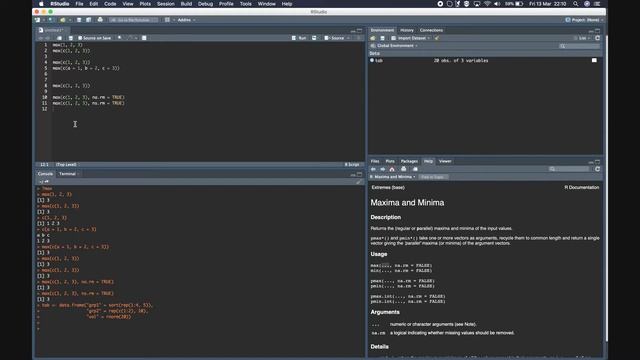Save workspace icon in Environment pane
This screenshot has height=360, width=640.
[x=382, y=38]
